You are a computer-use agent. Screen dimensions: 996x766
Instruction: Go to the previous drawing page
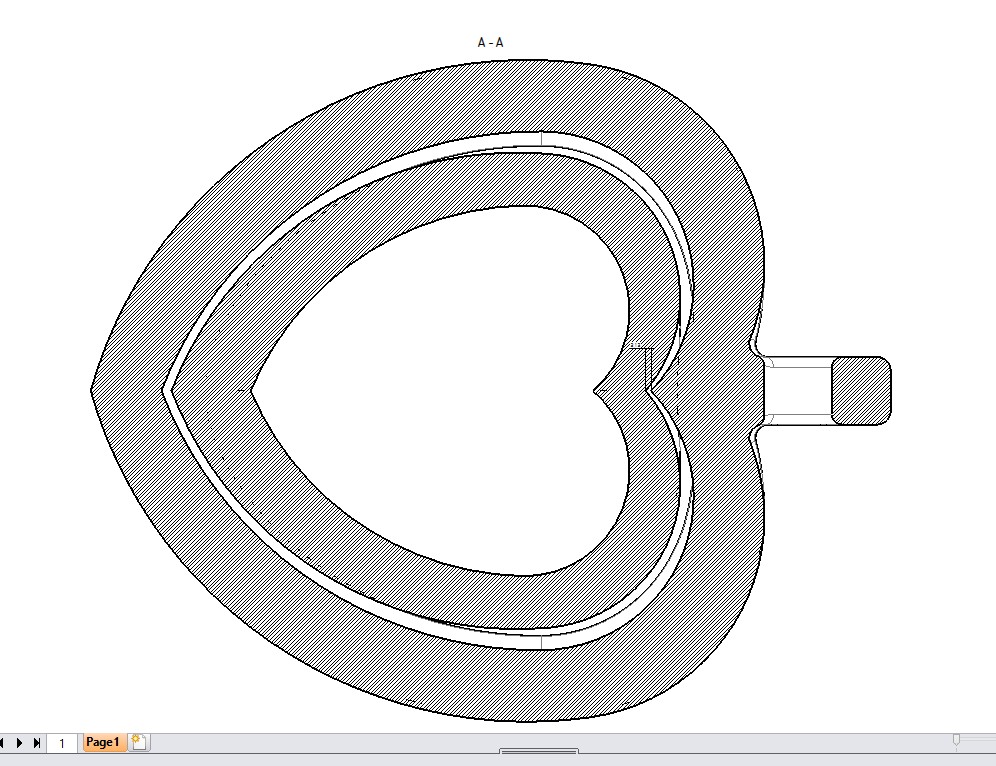point(3,742)
